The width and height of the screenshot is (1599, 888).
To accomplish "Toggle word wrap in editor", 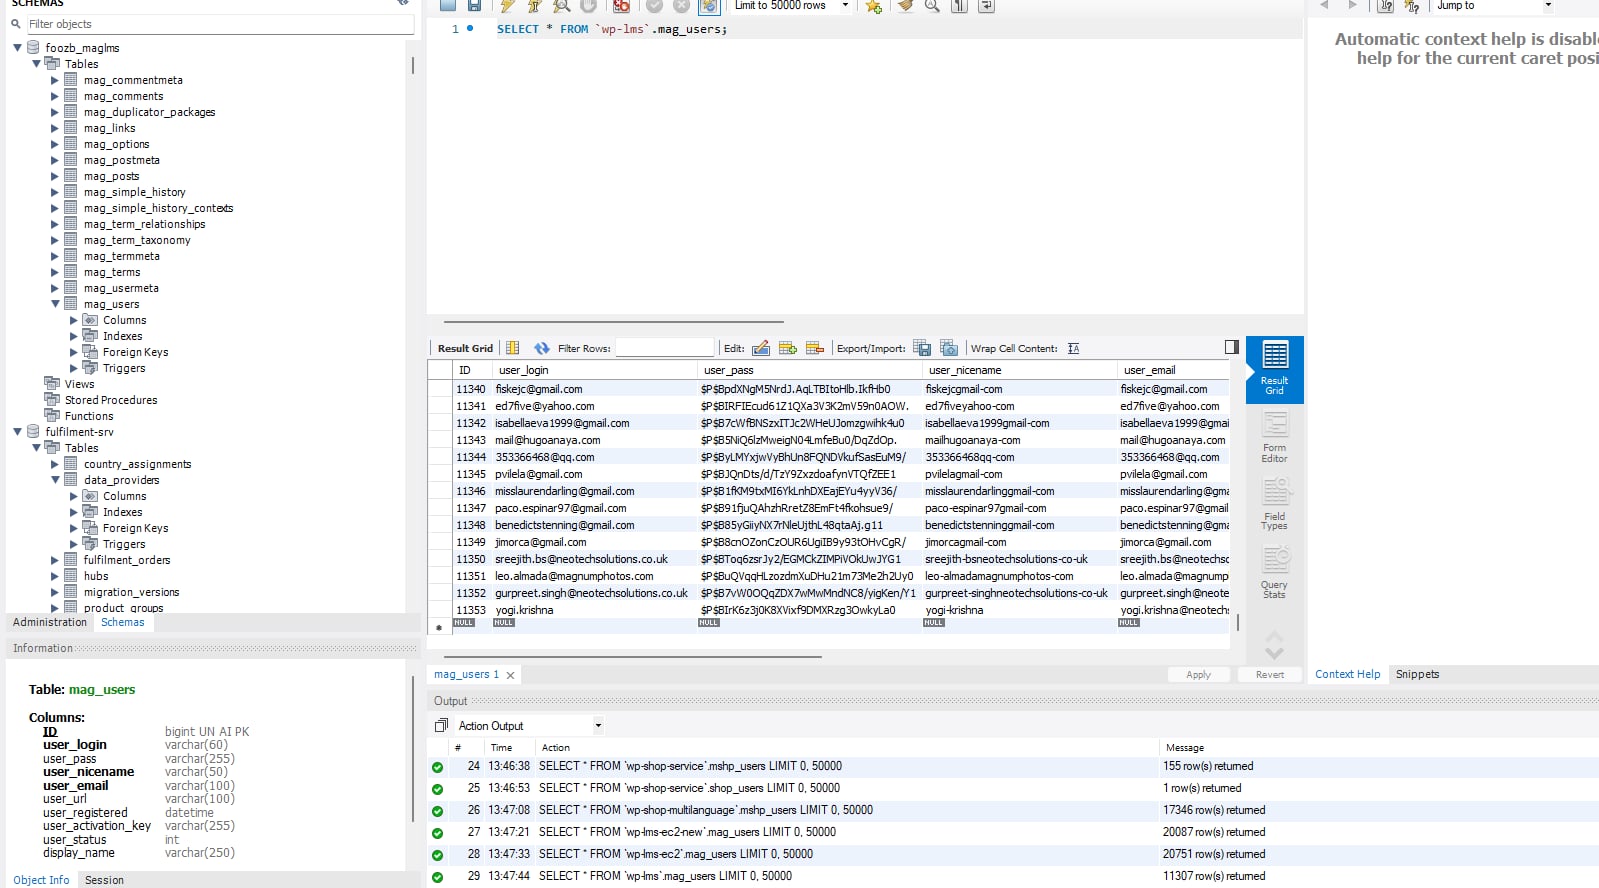I will coord(986,5).
